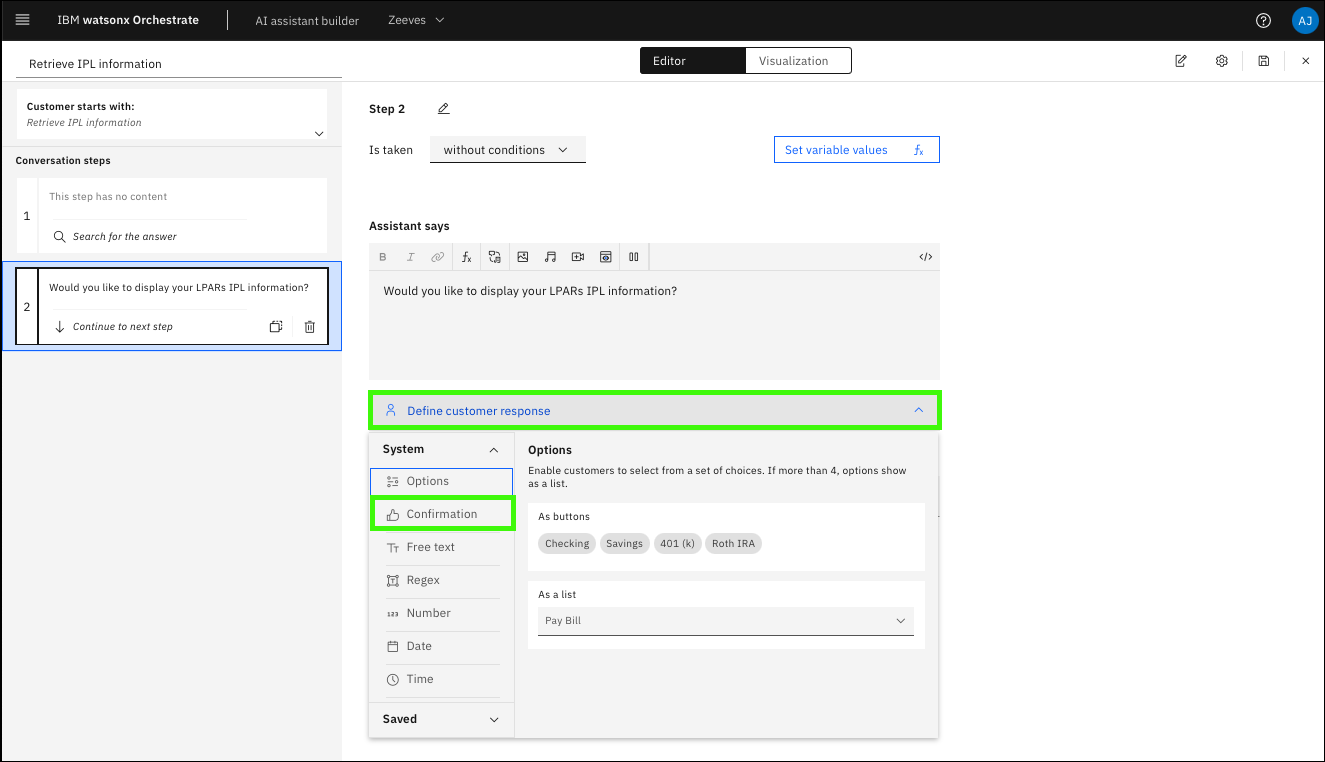Open the Zeeves assistant dropdown
1325x762 pixels.
pos(416,20)
